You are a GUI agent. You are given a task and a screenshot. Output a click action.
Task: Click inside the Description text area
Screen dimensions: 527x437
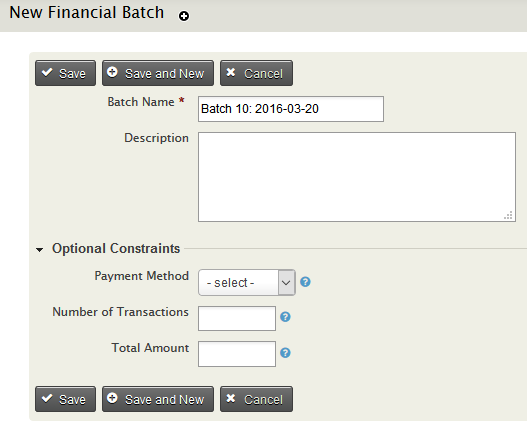point(357,177)
